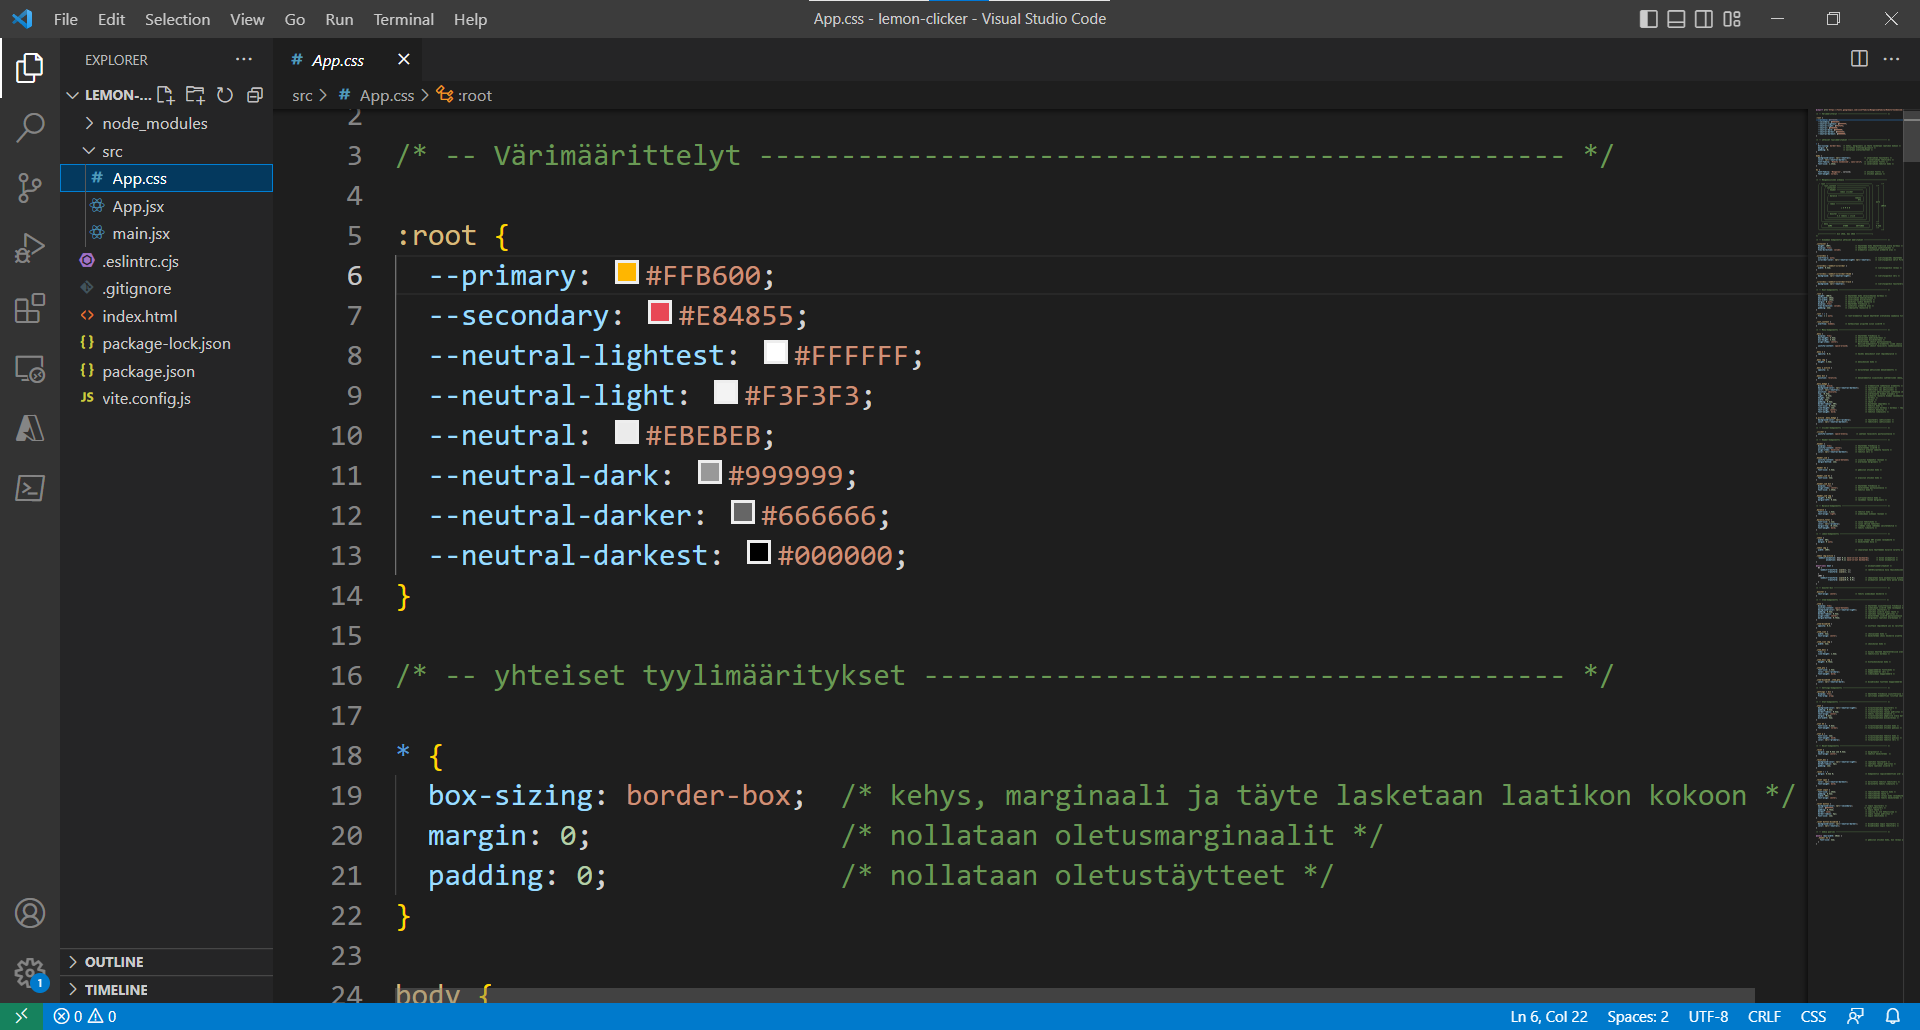
Task: Open remote window indicator in status bar
Action: (21, 1016)
